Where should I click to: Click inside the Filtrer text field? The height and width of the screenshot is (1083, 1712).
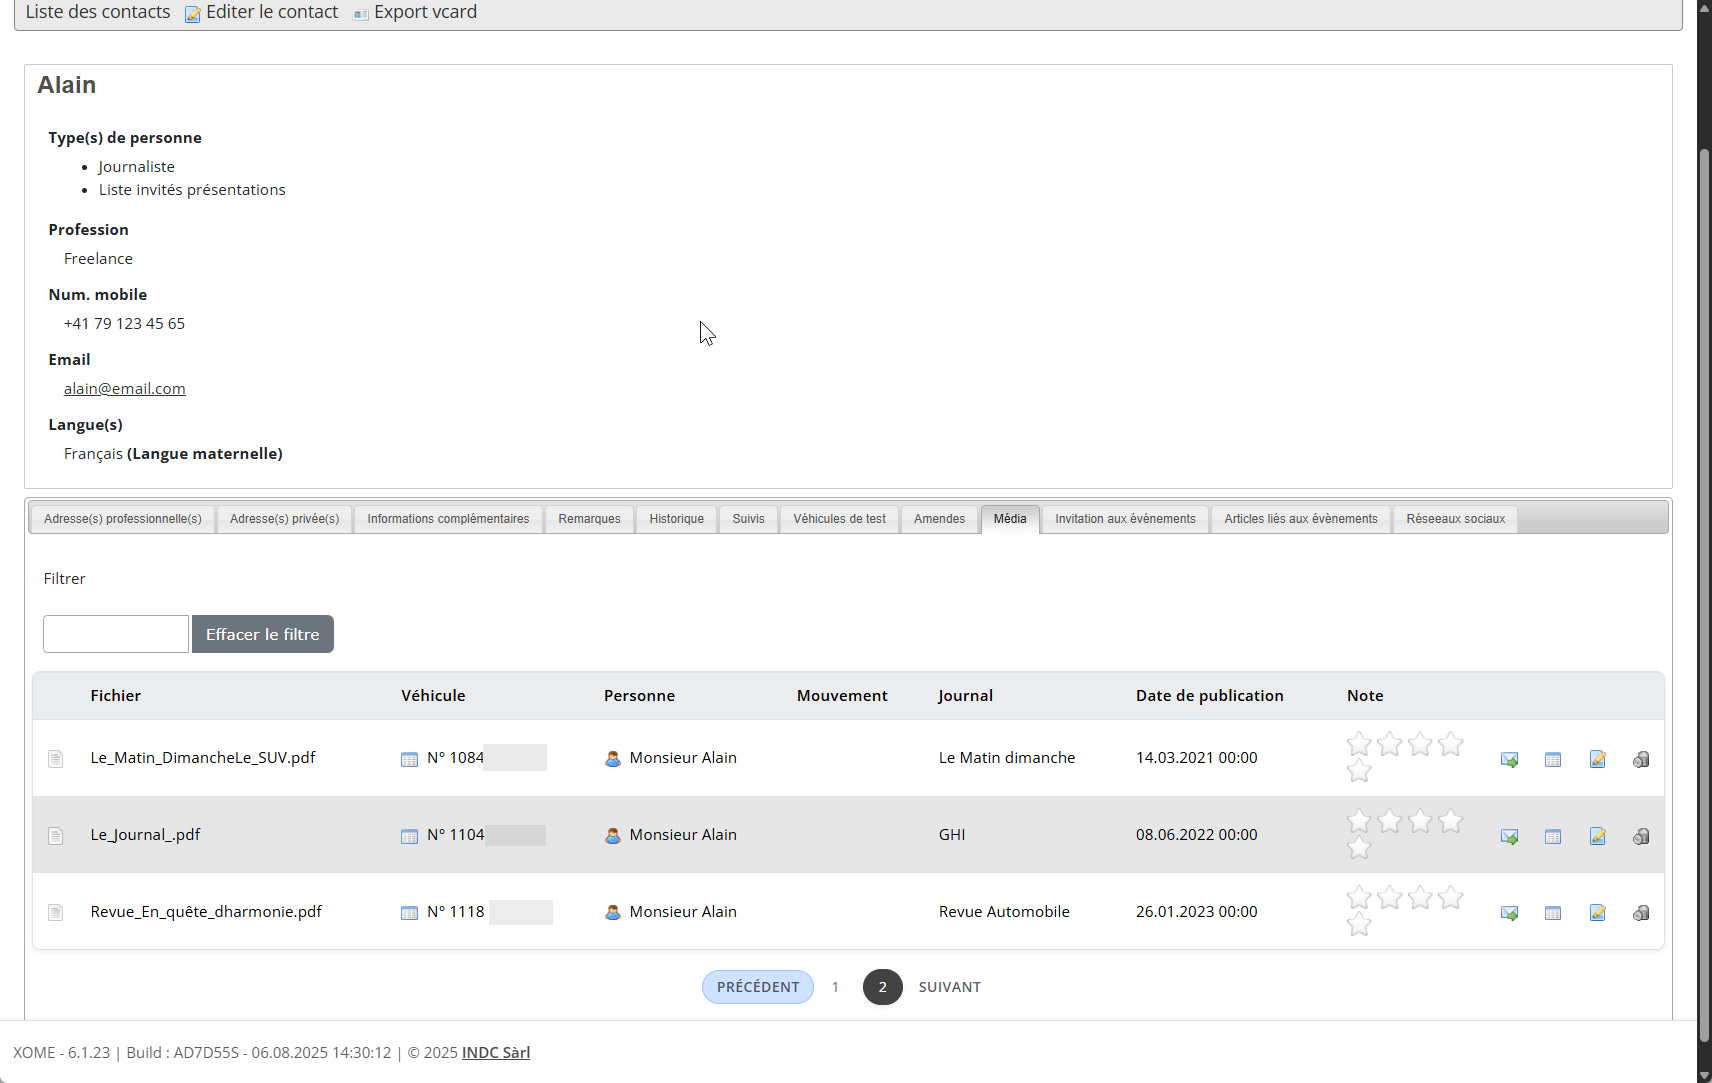tap(115, 634)
